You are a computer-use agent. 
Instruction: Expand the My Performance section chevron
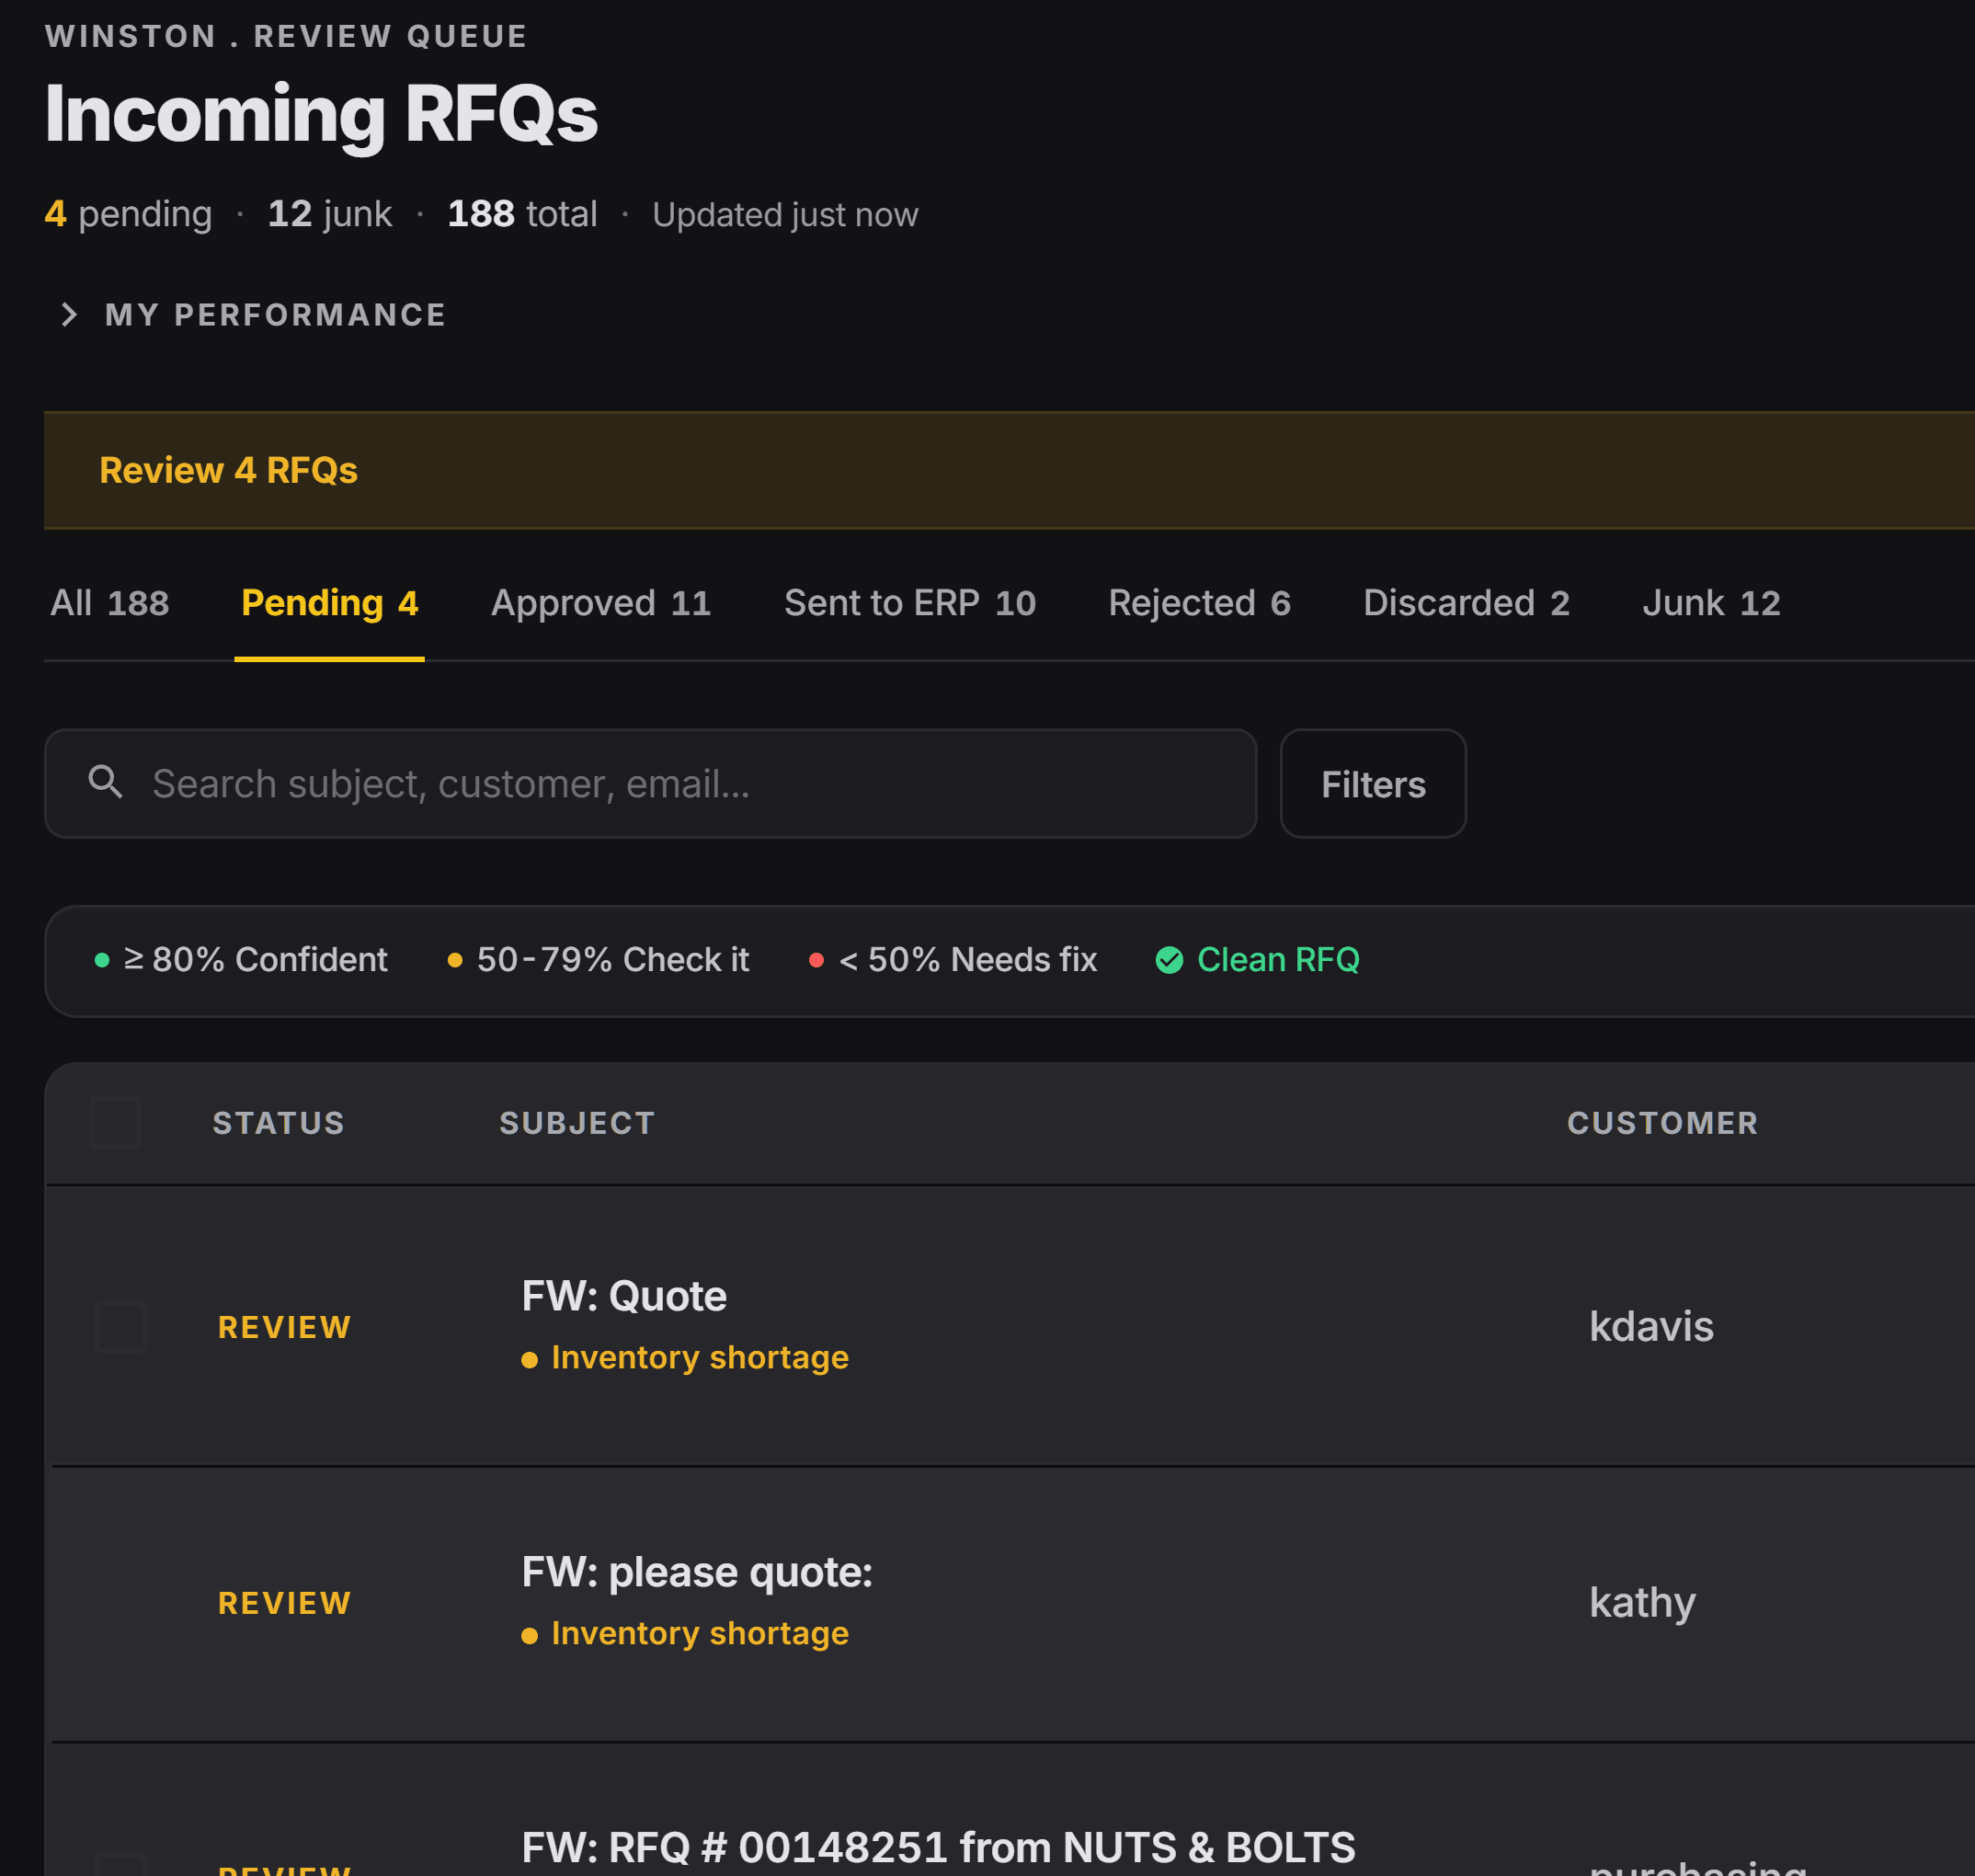click(x=69, y=315)
